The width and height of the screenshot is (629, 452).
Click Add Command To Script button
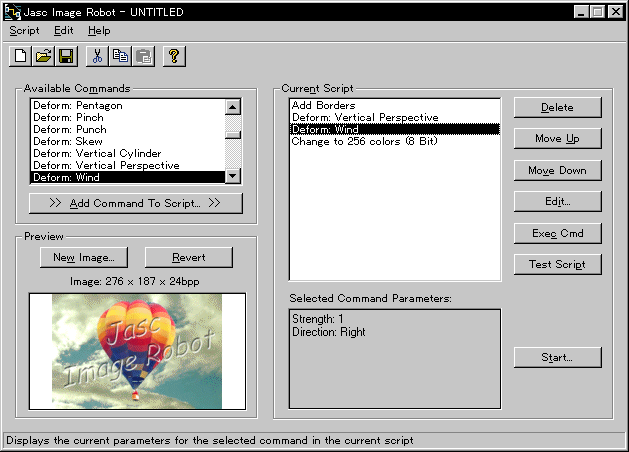(x=136, y=203)
